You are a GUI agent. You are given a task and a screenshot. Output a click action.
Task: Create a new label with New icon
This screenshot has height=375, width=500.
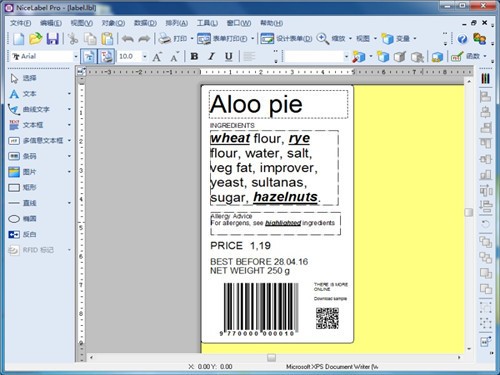coord(19,39)
